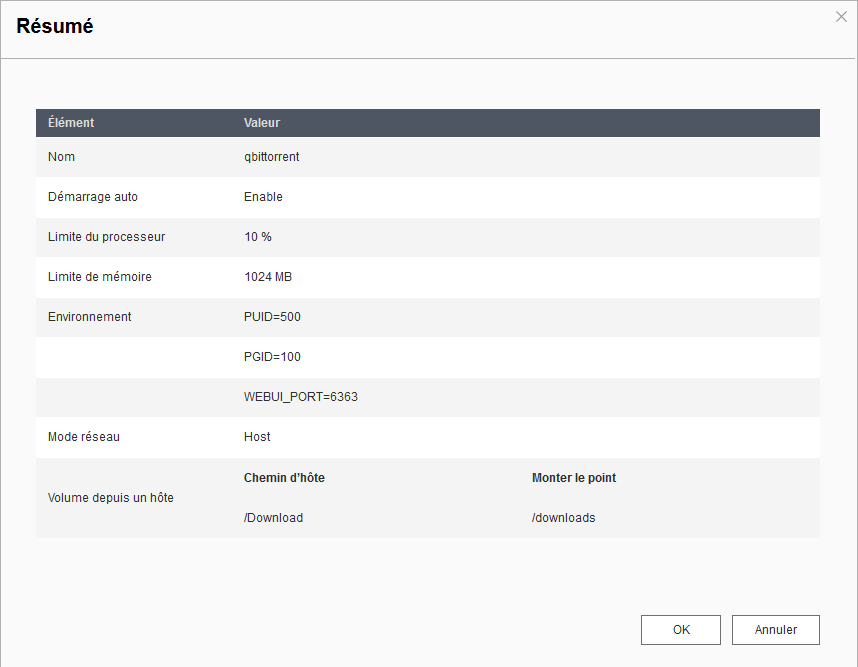Viewport: 858px width, 667px height.
Task: Select the /Download host path
Action: coord(273,518)
